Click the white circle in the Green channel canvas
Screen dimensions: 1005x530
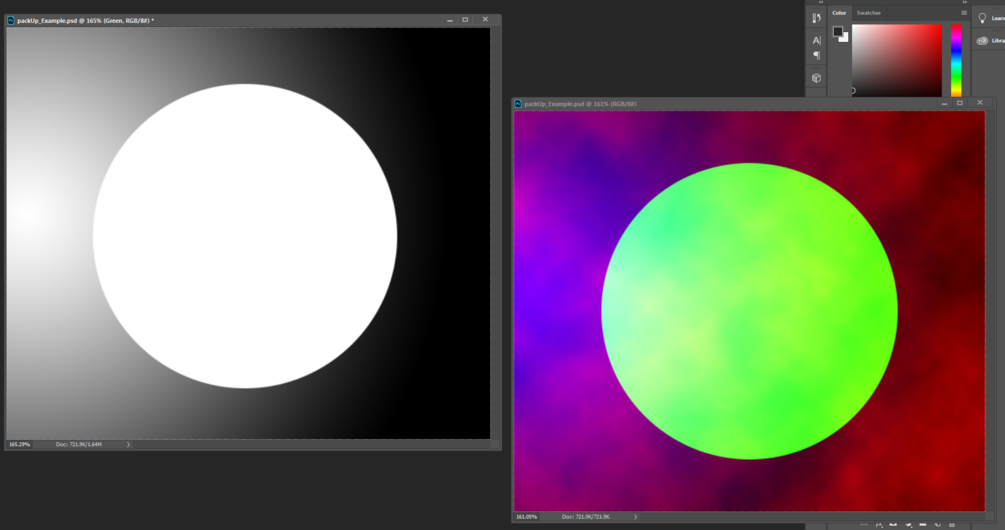pyautogui.click(x=245, y=236)
